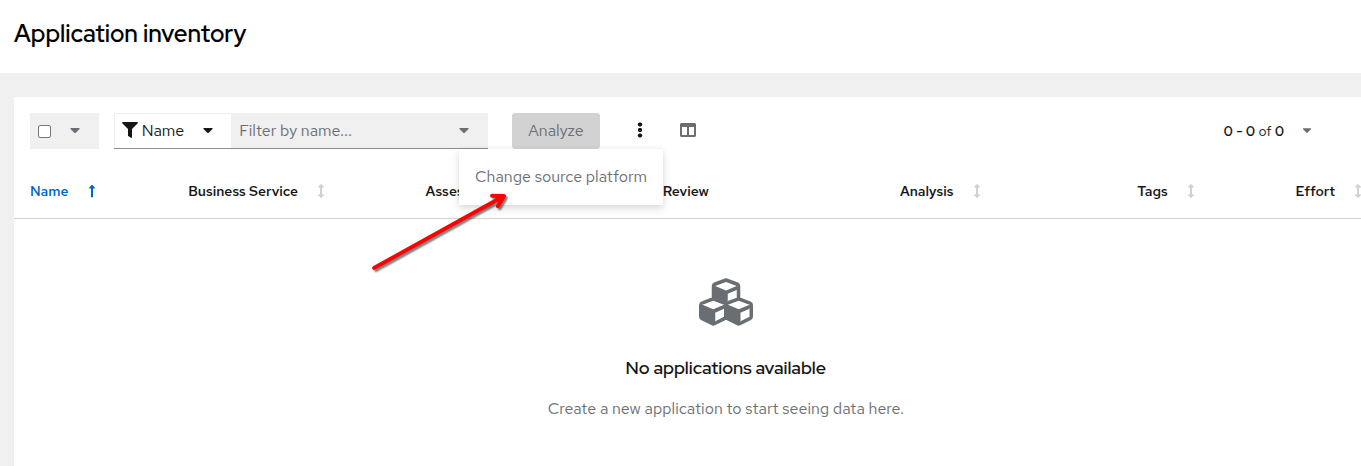Click the Name column sort arrow
Viewport: 1361px width, 466px height.
92,191
